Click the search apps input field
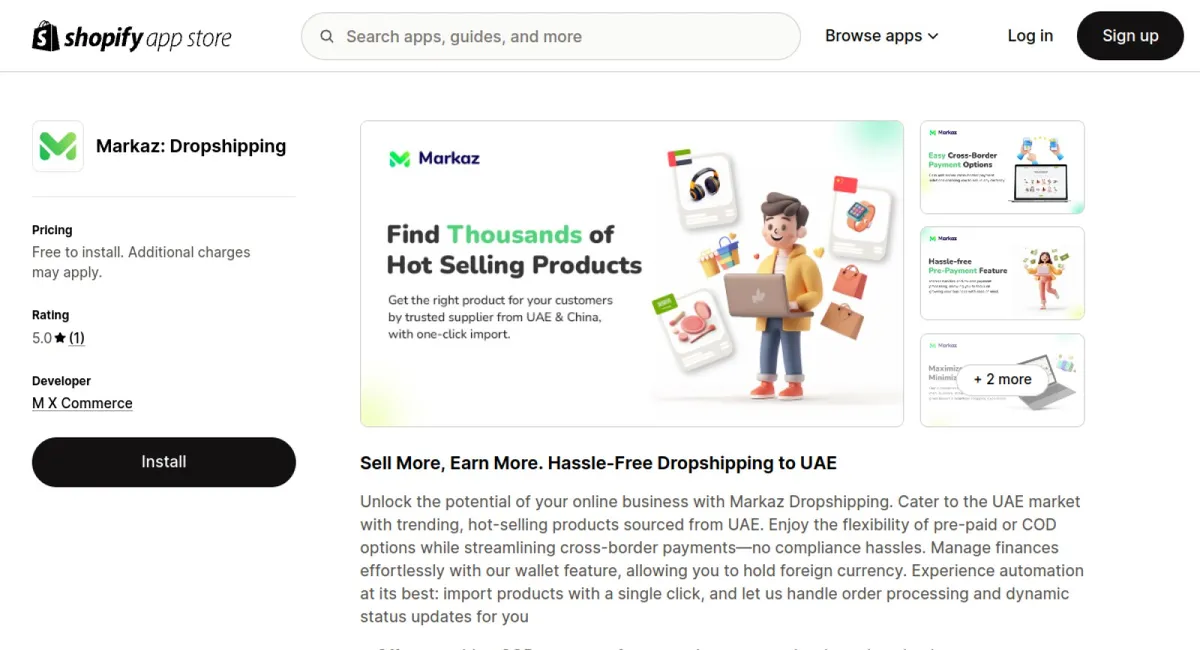Screen dimensions: 1200x650 (x=550, y=36)
